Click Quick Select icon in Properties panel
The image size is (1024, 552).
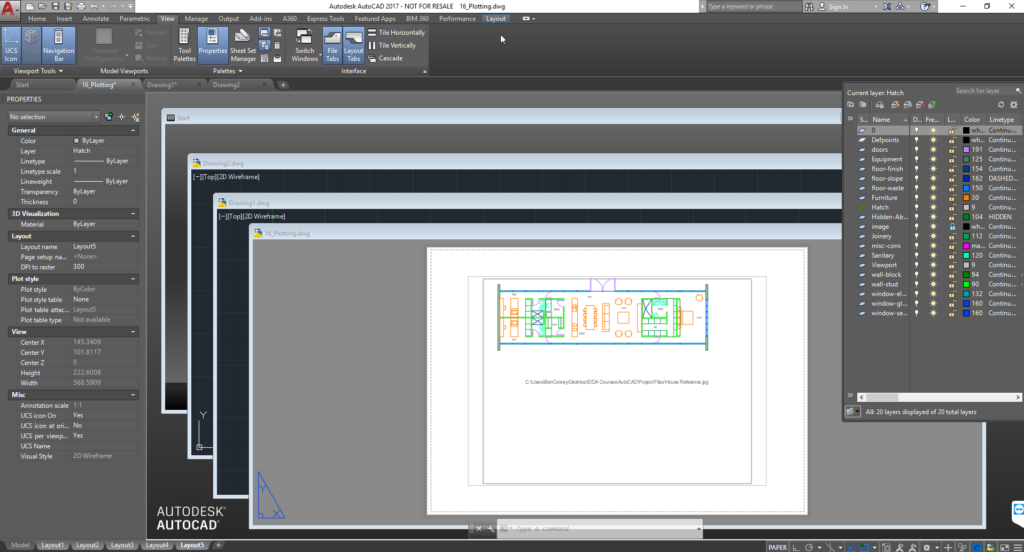click(x=135, y=117)
